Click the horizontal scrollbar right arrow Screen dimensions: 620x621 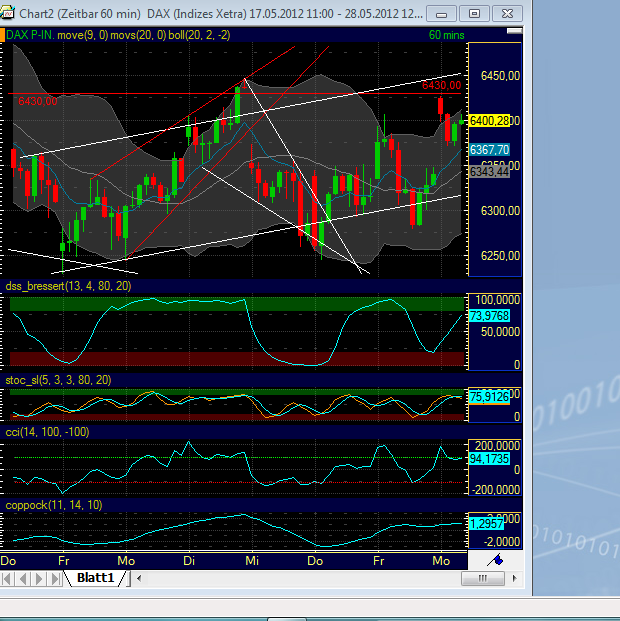(x=514, y=579)
